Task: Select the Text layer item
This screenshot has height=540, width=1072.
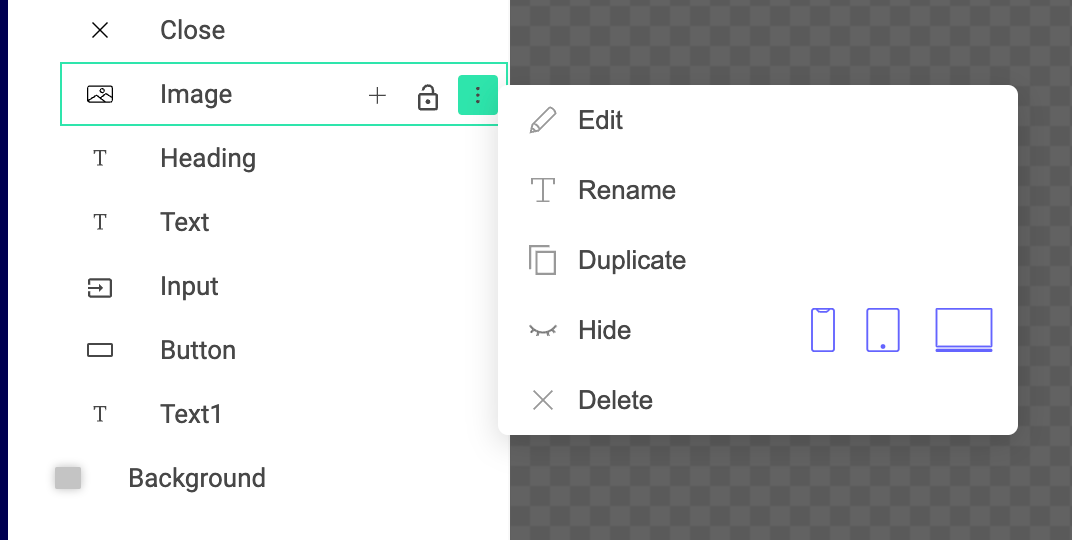Action: coord(185,222)
